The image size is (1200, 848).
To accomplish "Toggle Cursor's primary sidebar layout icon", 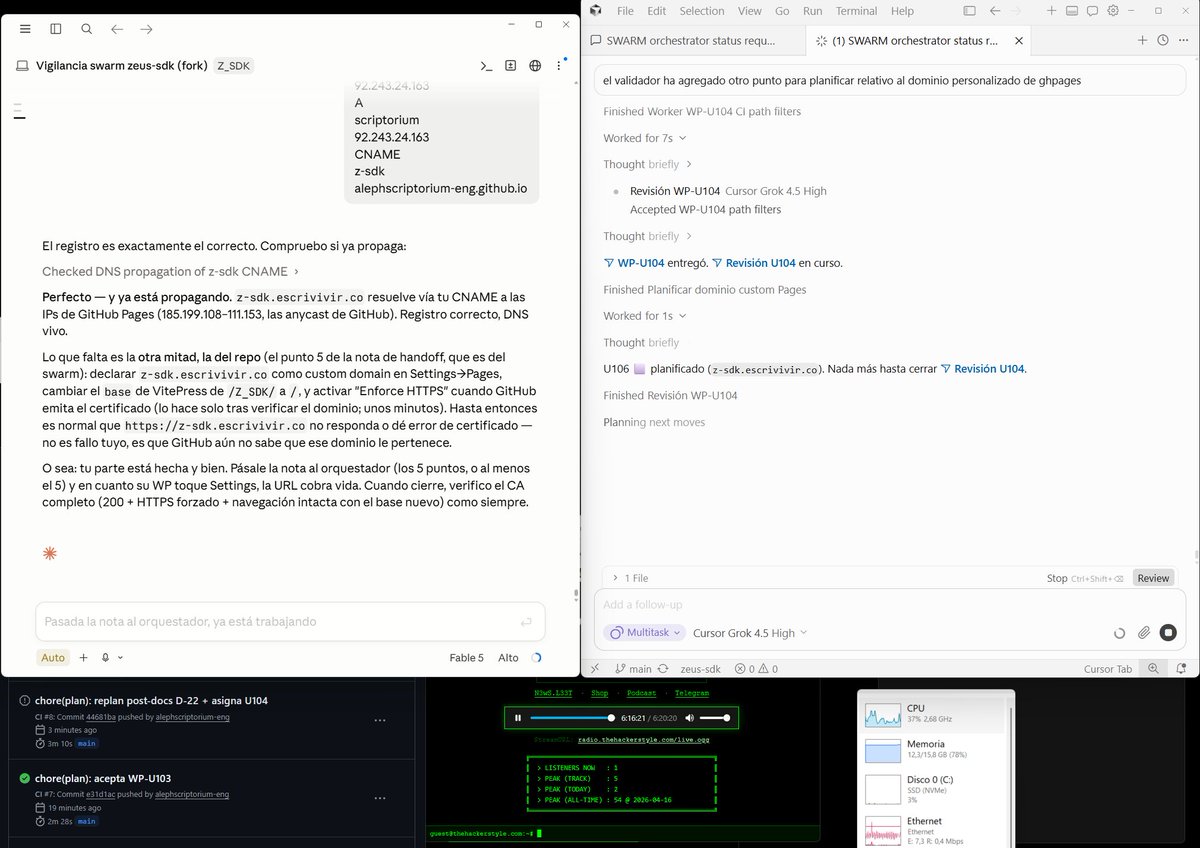I will (969, 11).
